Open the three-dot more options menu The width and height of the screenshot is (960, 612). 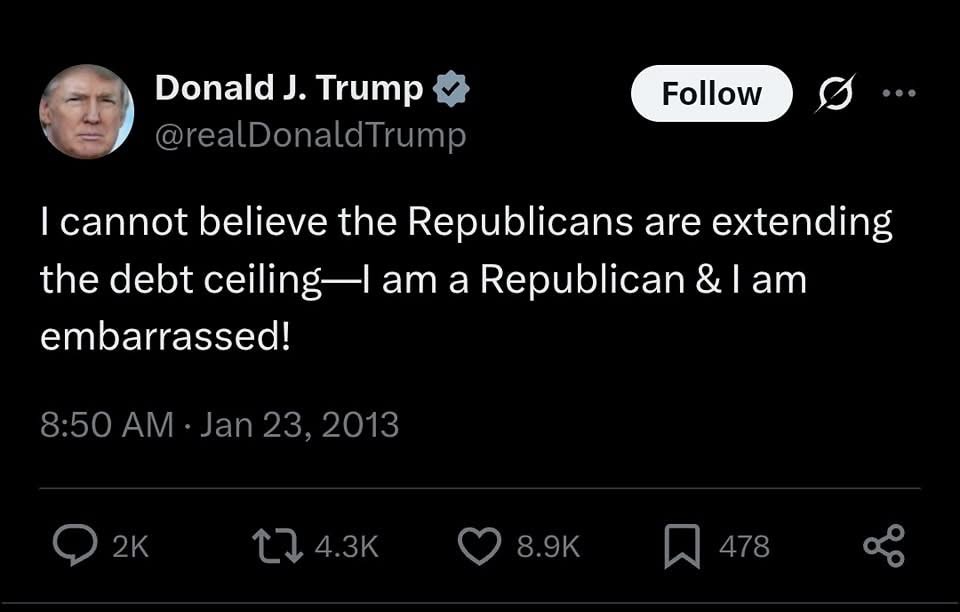[898, 94]
